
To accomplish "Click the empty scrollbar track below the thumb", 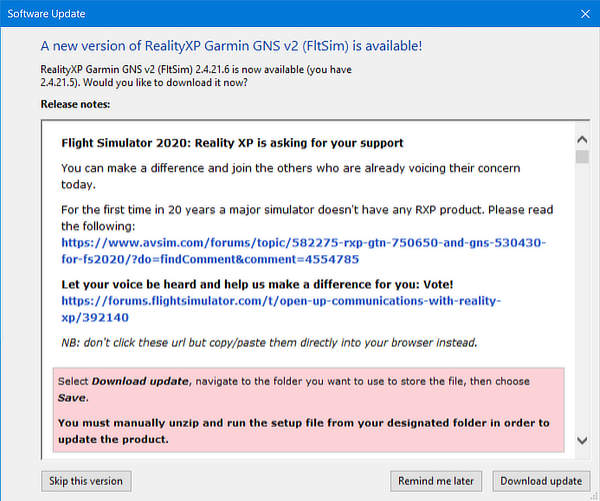I will [x=582, y=300].
